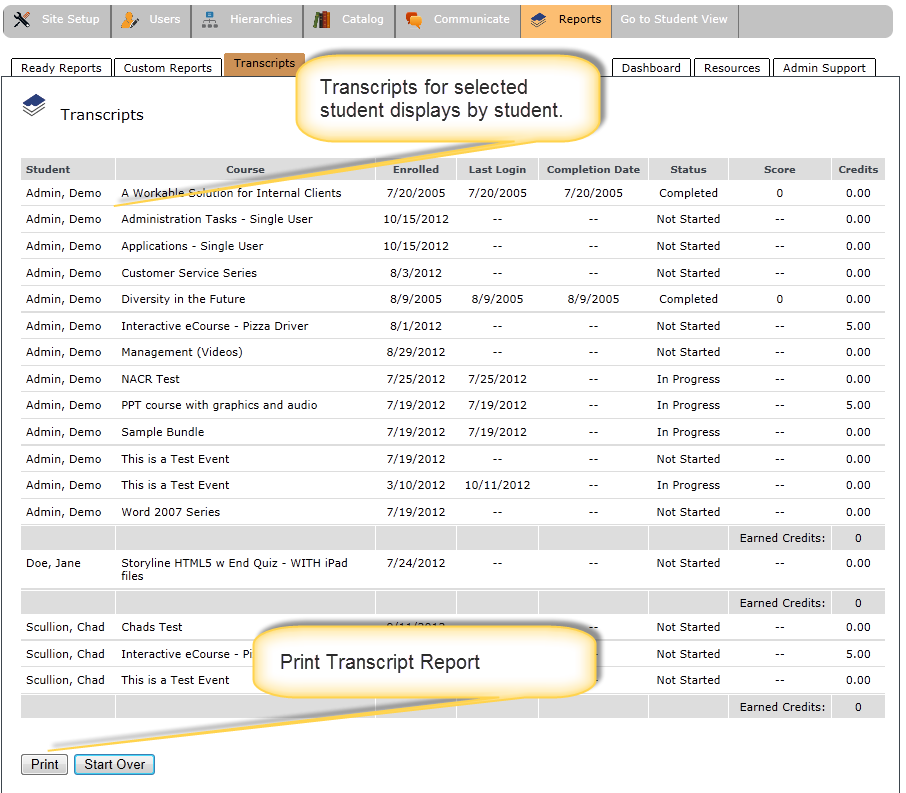Open the Reports menu
Image resolution: width=906 pixels, height=793 pixels.
(566, 21)
